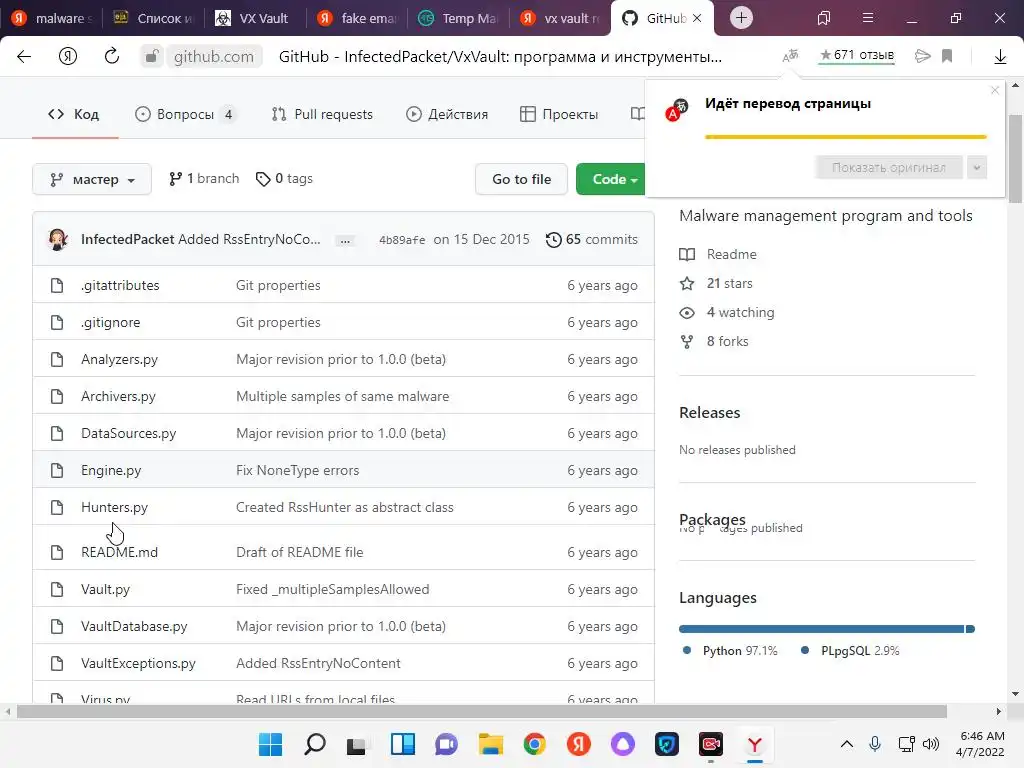Open commit hash 4b89afe

(402, 240)
